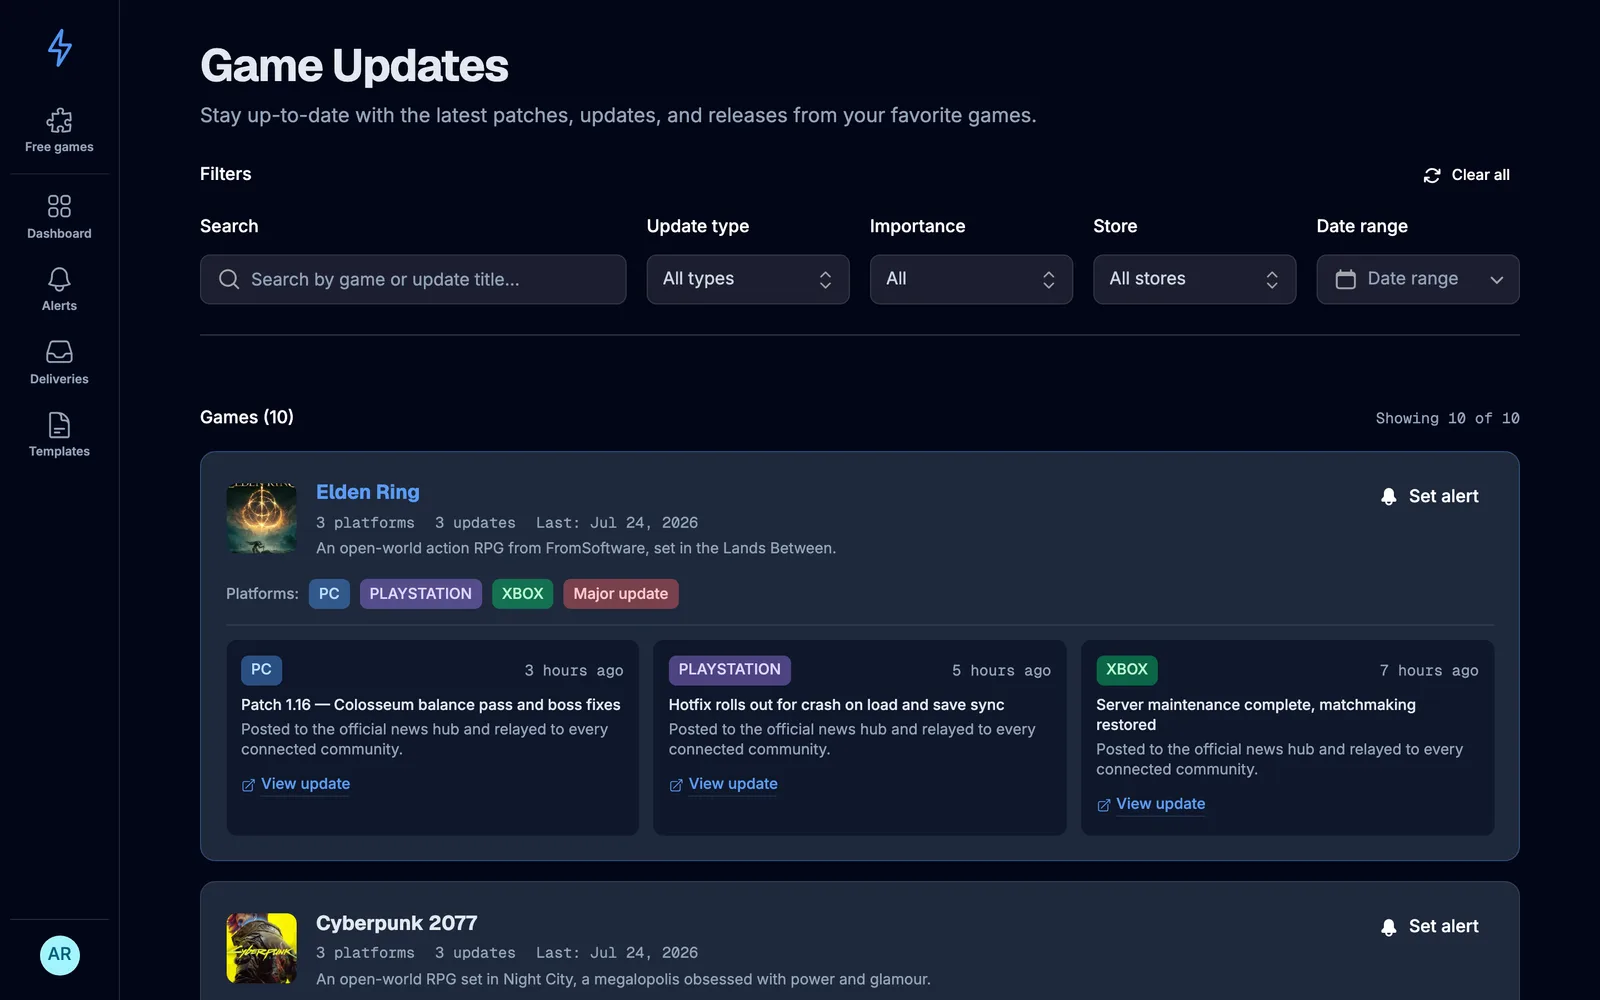The width and height of the screenshot is (1600, 1000).
Task: Click Elden Ring description about Lands Between
Action: click(576, 548)
